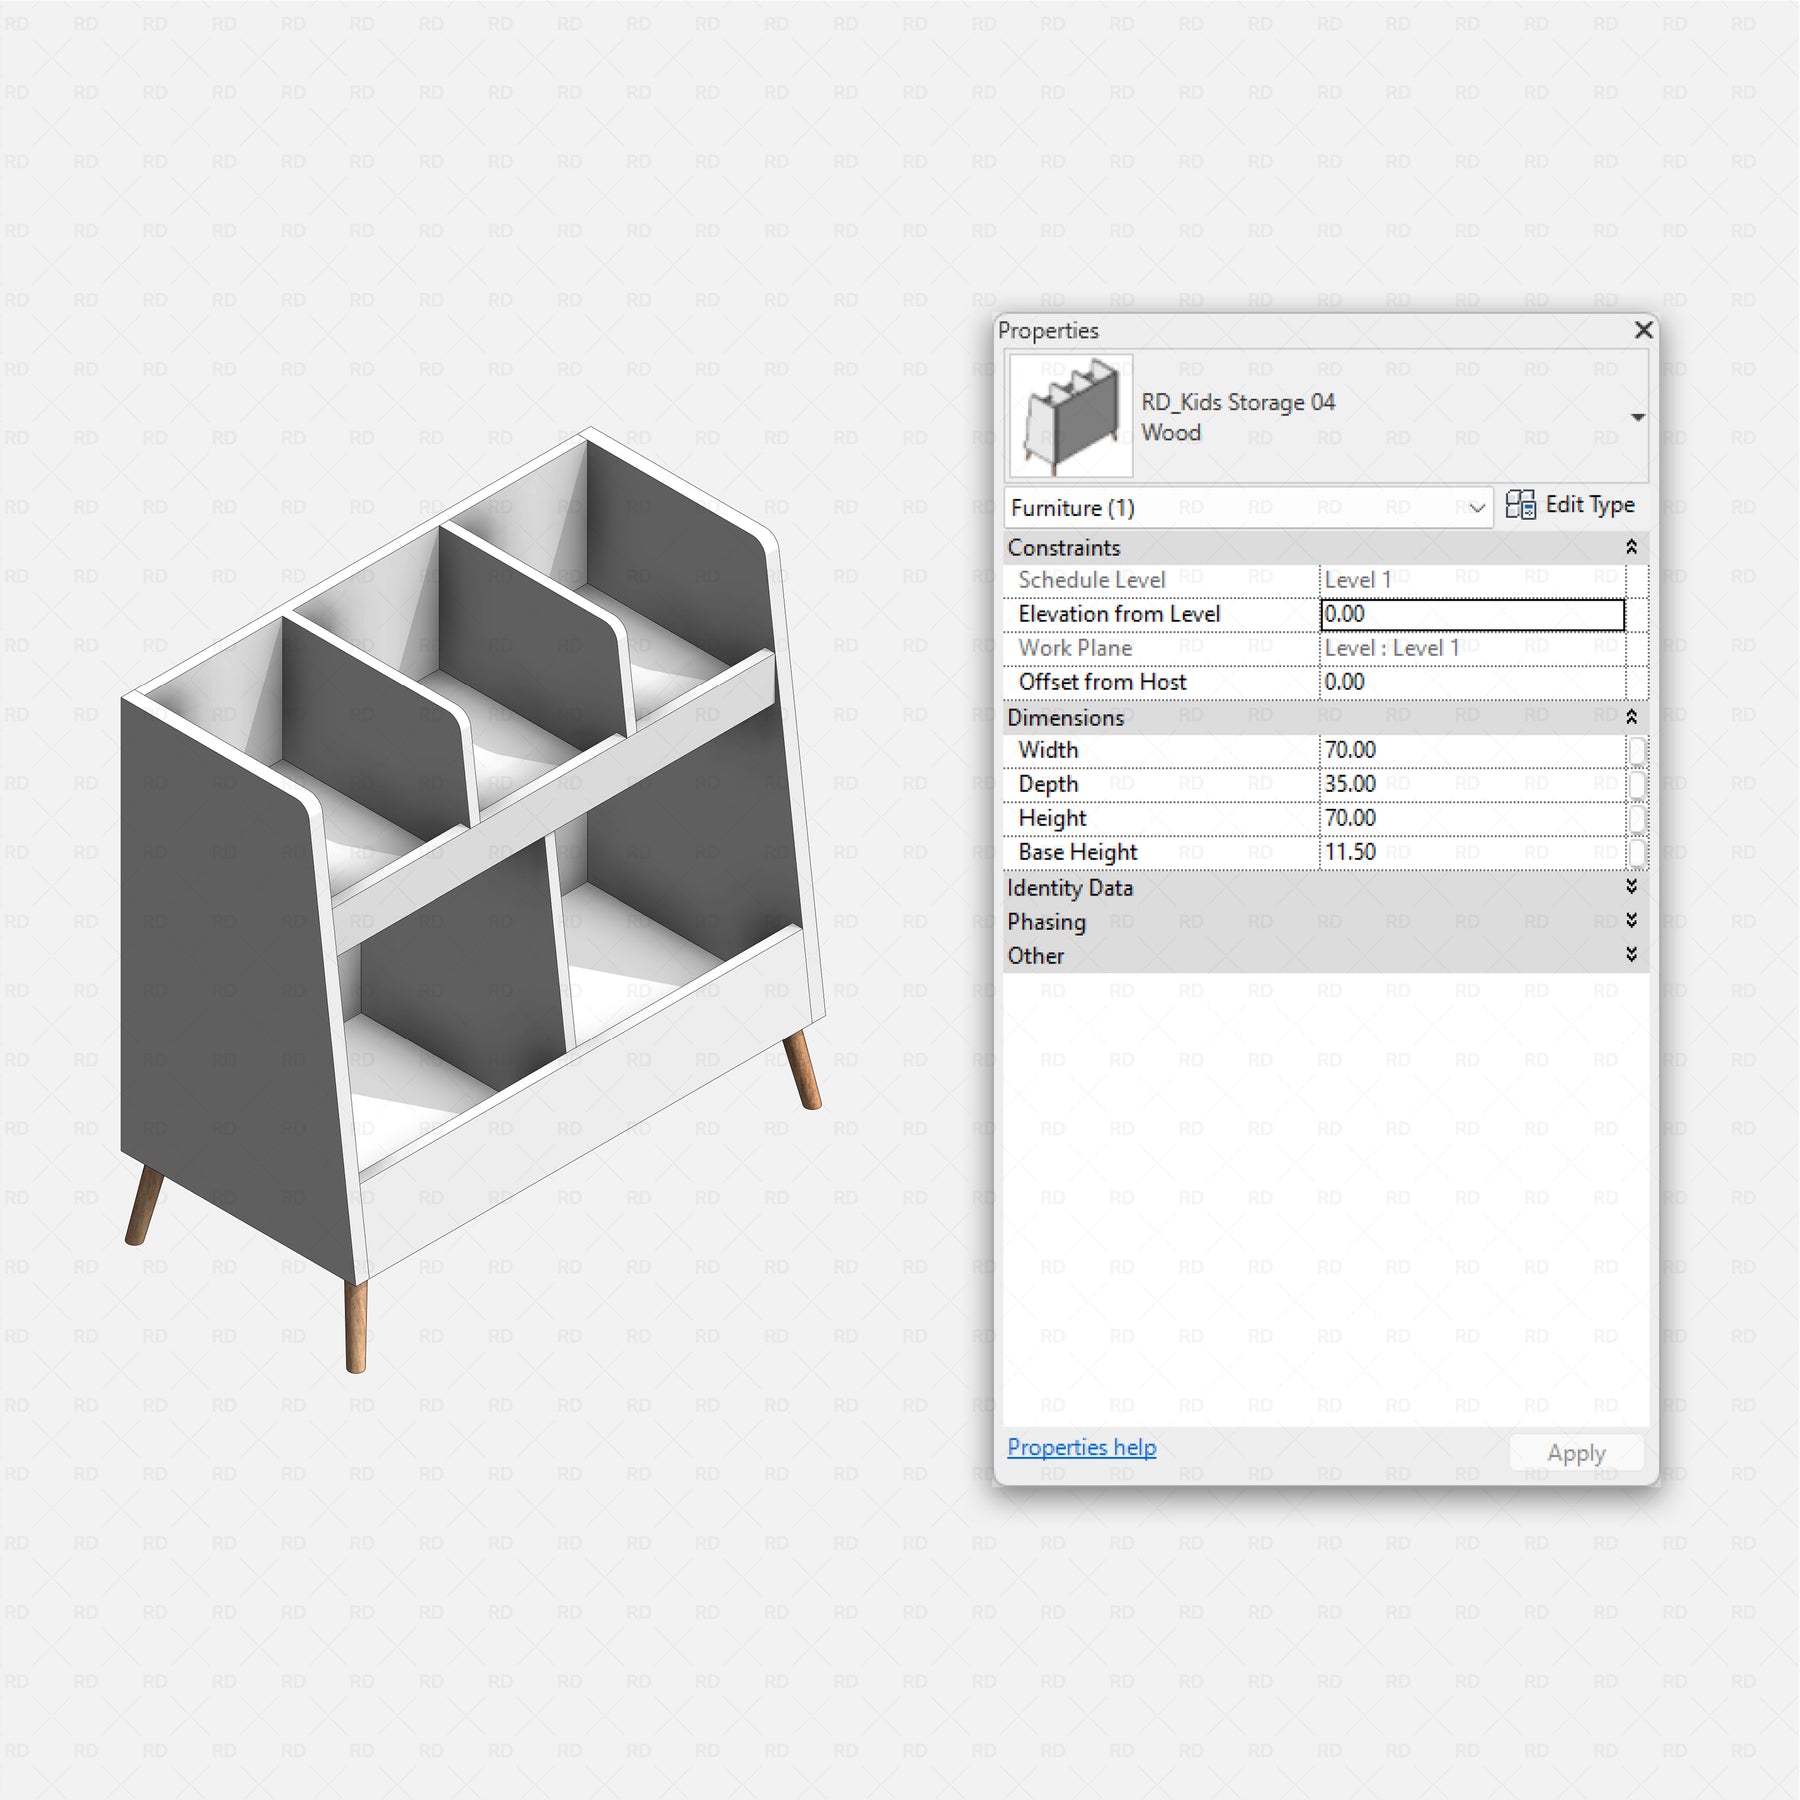Collapse the Dimensions section
Image resolution: width=1800 pixels, height=1800 pixels.
[x=1631, y=717]
